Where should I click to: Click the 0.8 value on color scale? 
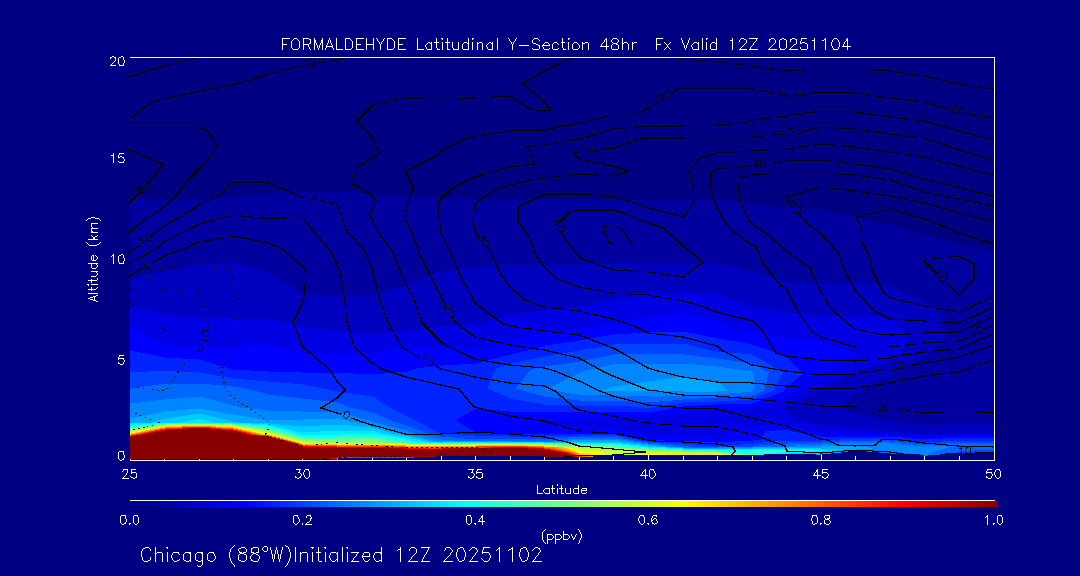click(821, 520)
